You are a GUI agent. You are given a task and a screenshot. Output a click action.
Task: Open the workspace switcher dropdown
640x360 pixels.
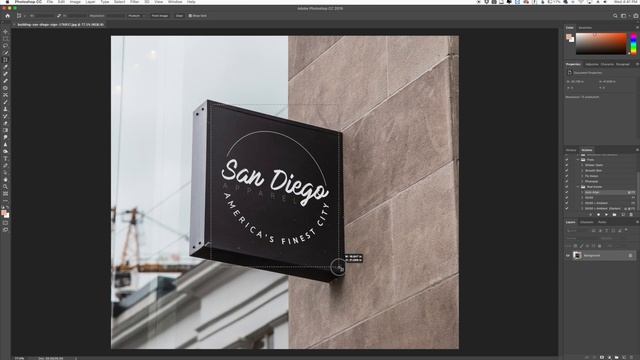pyautogui.click(x=624, y=16)
